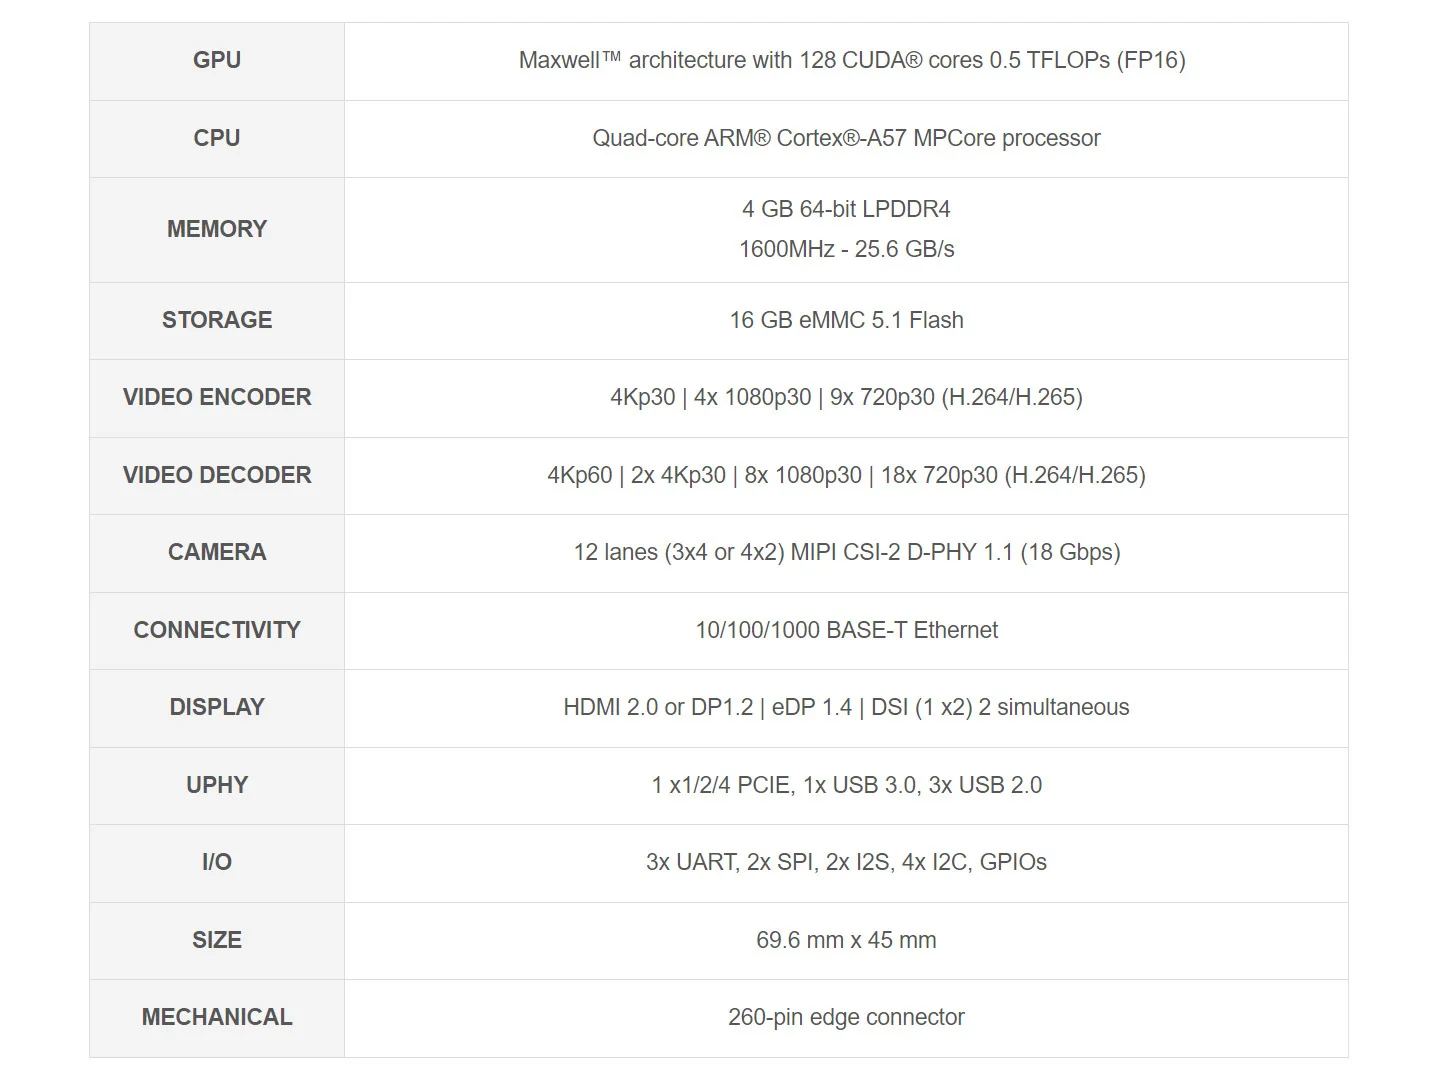
Task: Click the UPHY row label
Action: tap(217, 785)
